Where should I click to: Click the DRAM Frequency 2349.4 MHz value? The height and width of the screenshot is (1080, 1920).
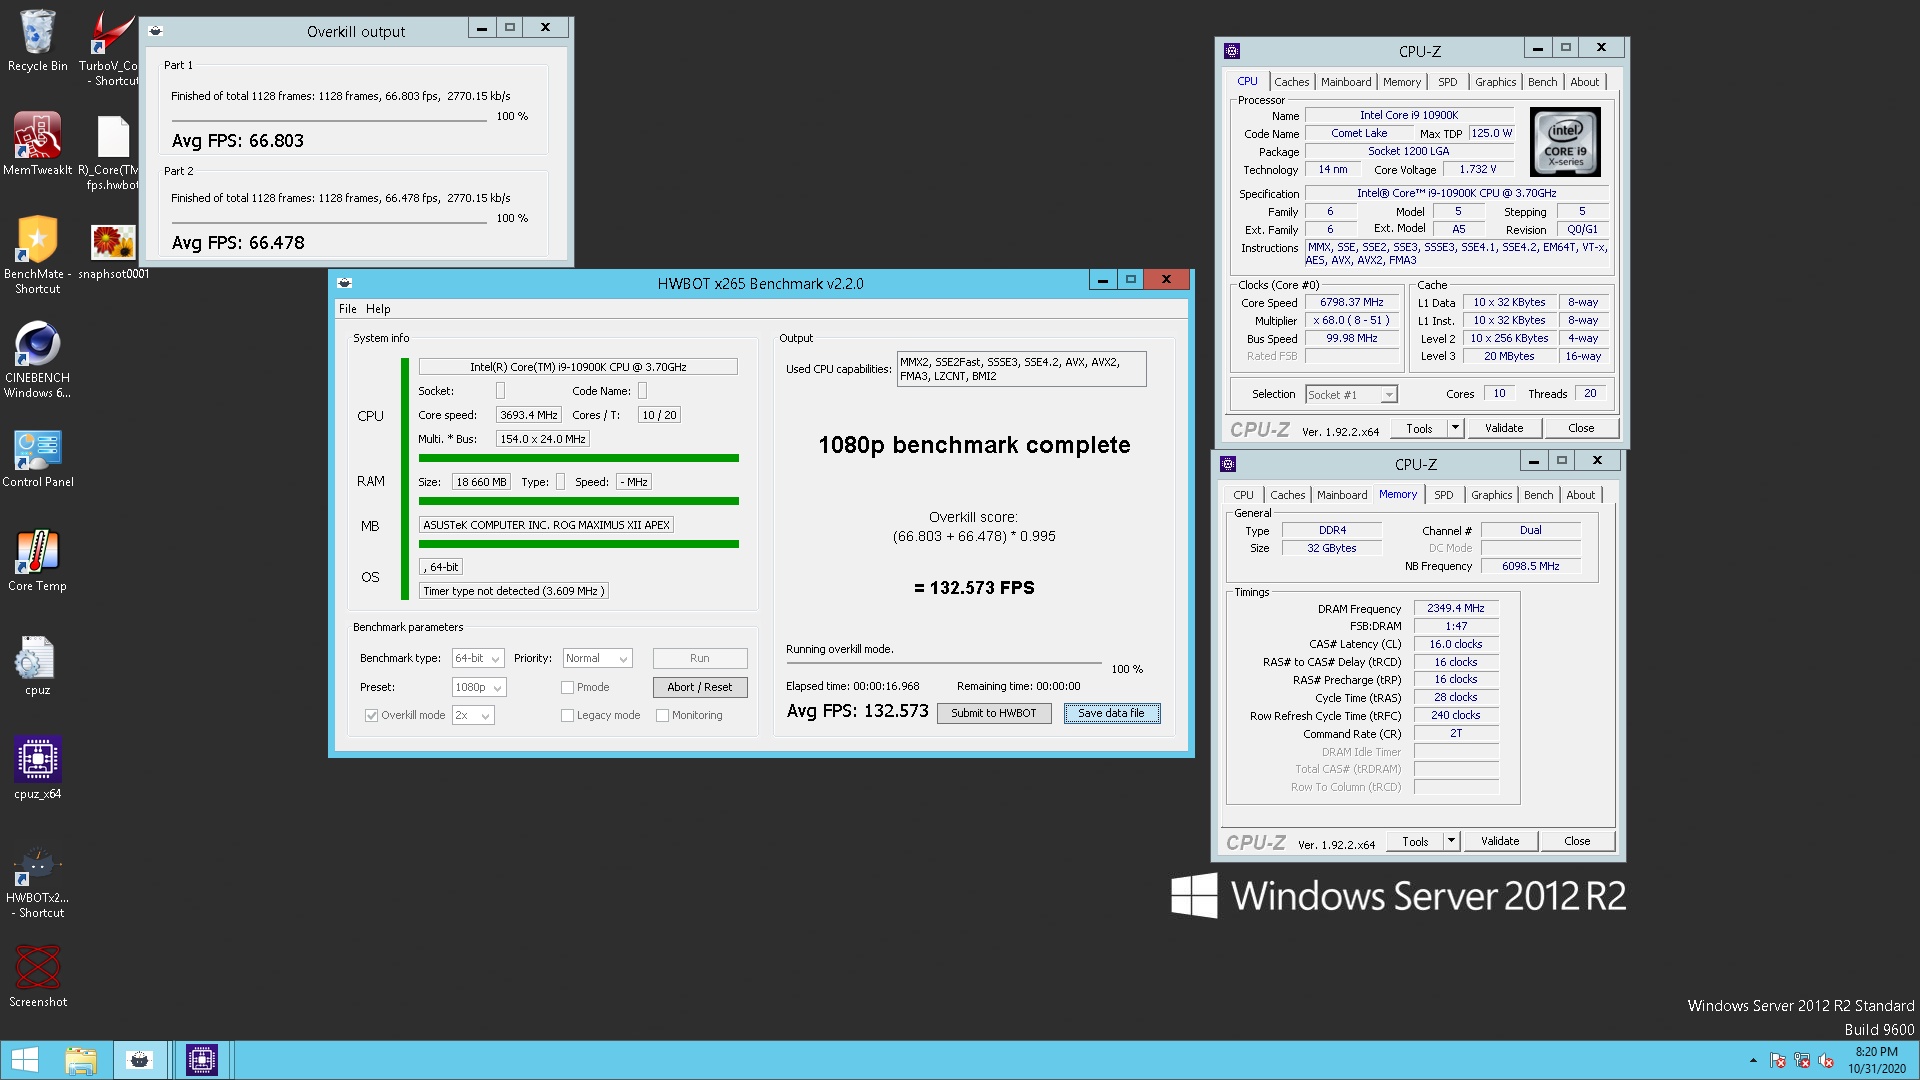(x=1455, y=608)
